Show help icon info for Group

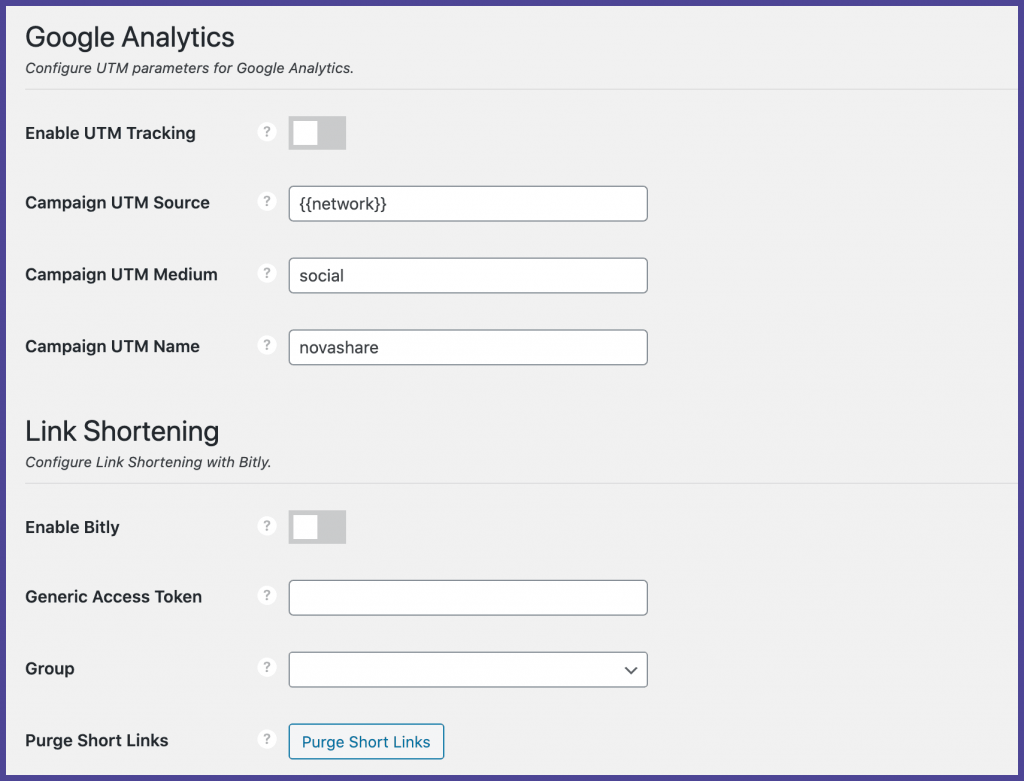(266, 667)
